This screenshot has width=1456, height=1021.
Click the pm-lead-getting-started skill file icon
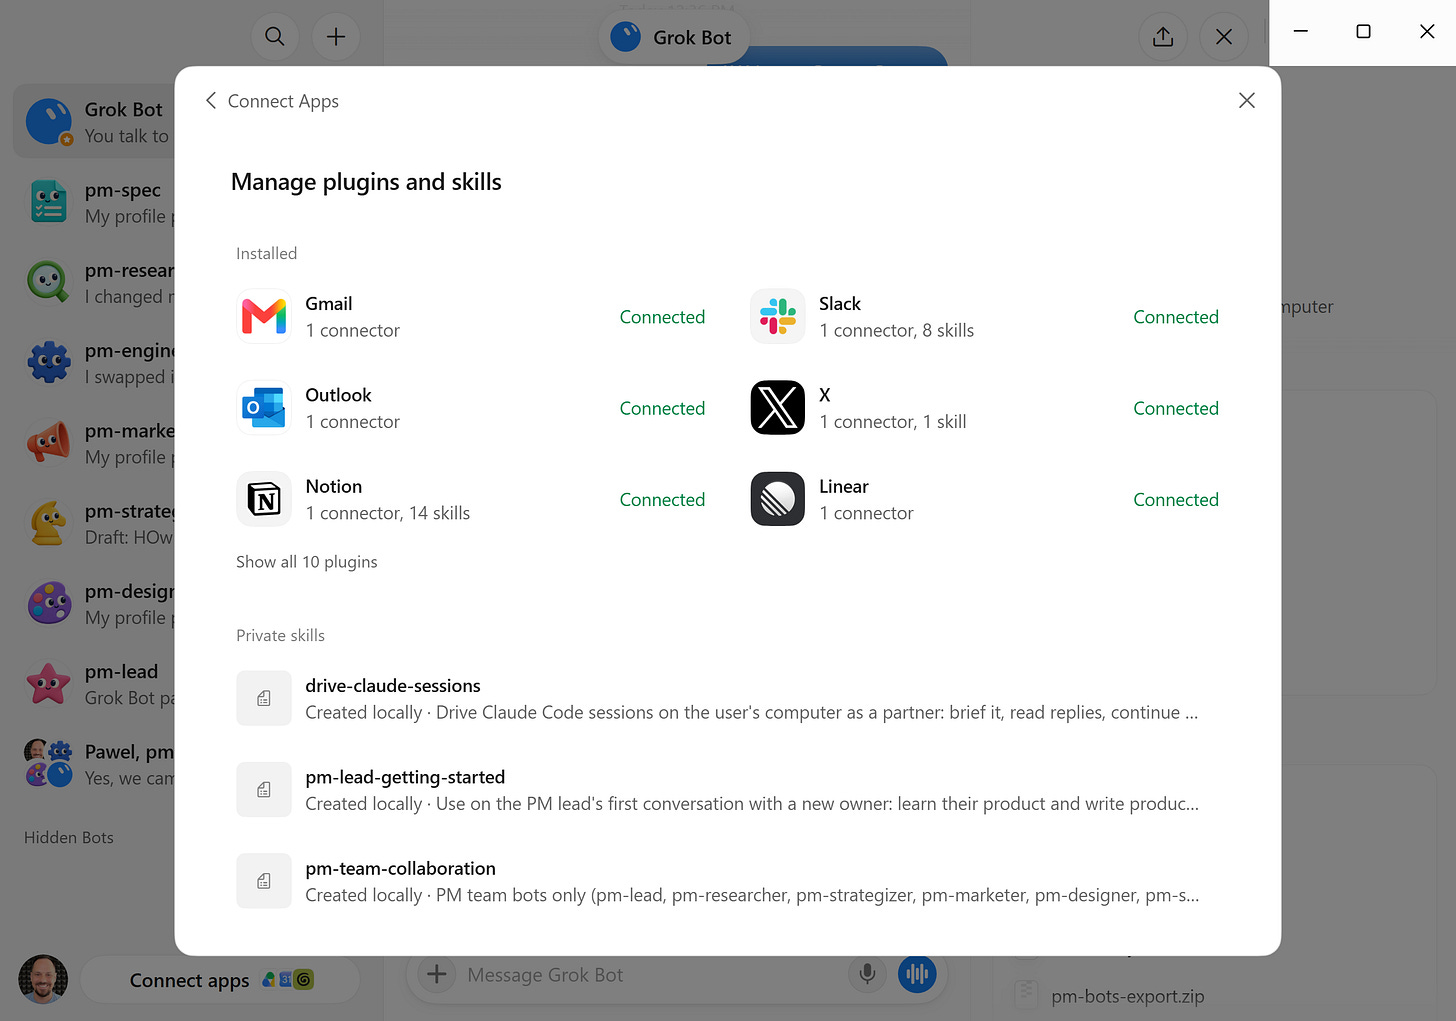click(x=264, y=790)
